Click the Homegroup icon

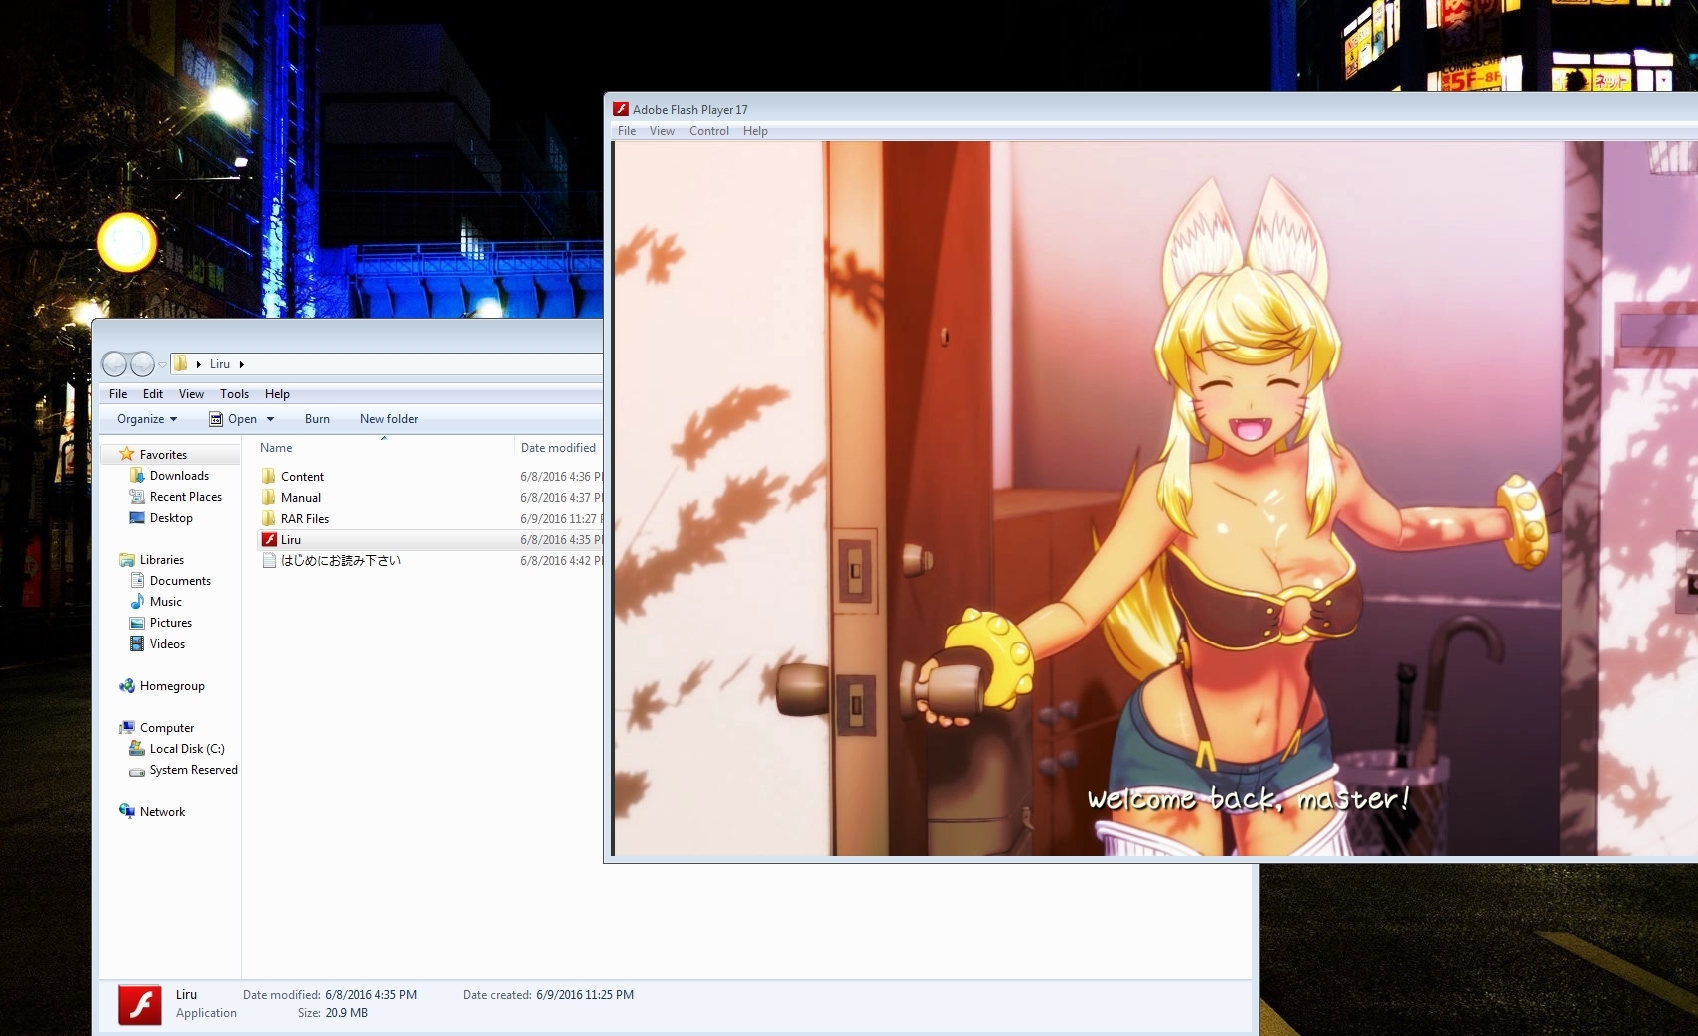127,686
